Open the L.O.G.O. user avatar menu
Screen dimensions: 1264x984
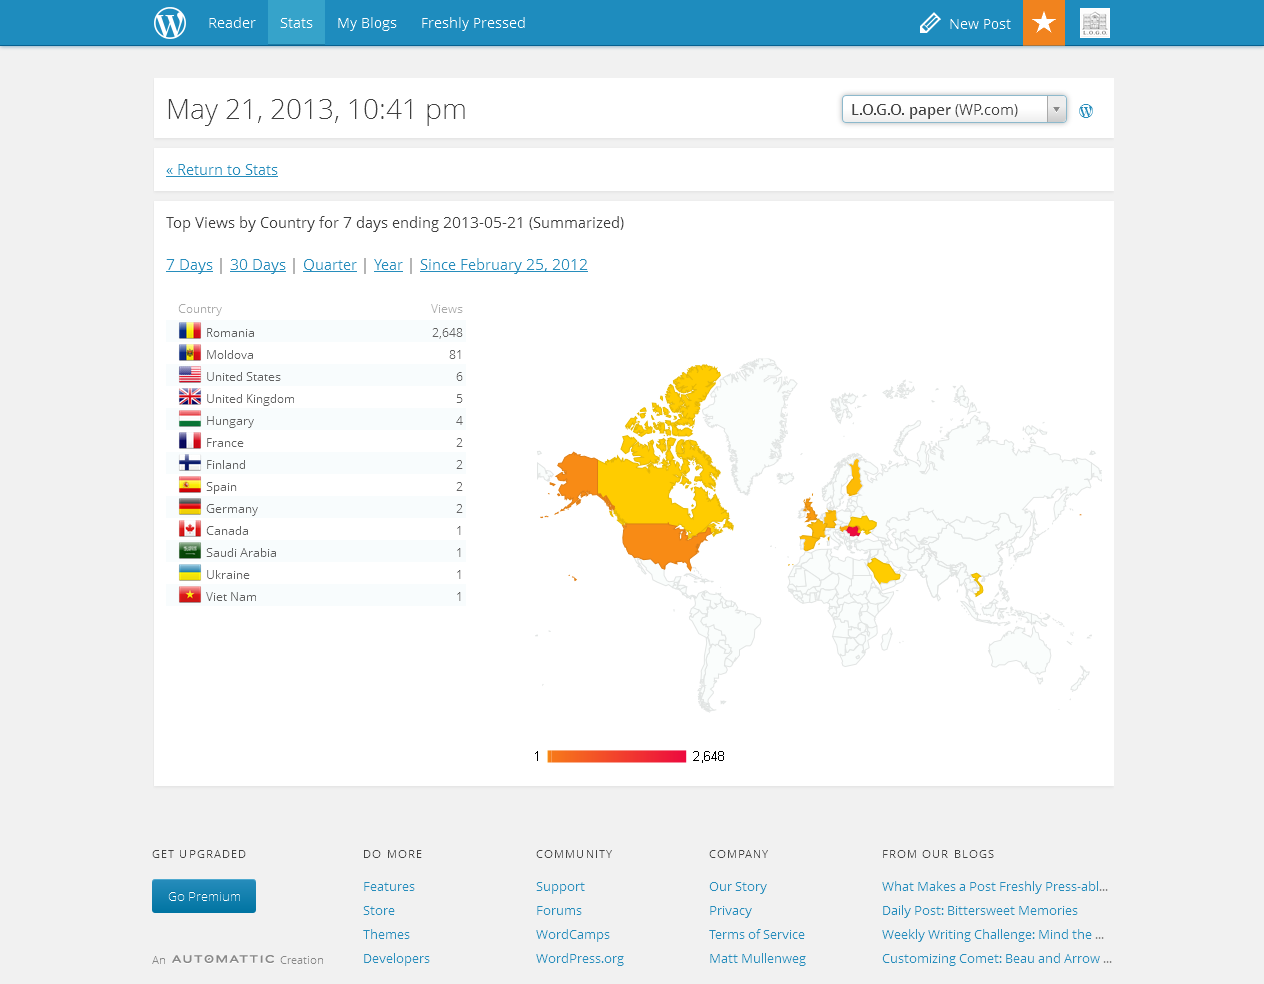[x=1094, y=23]
